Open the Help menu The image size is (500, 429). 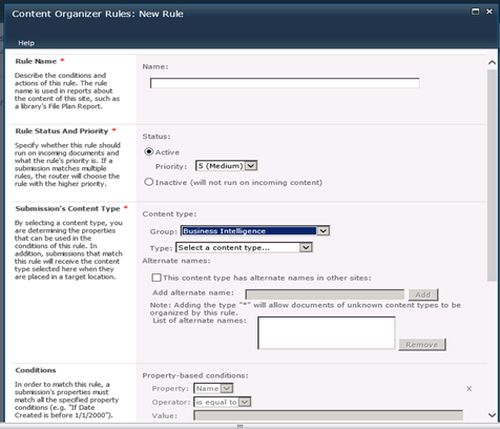(x=26, y=43)
